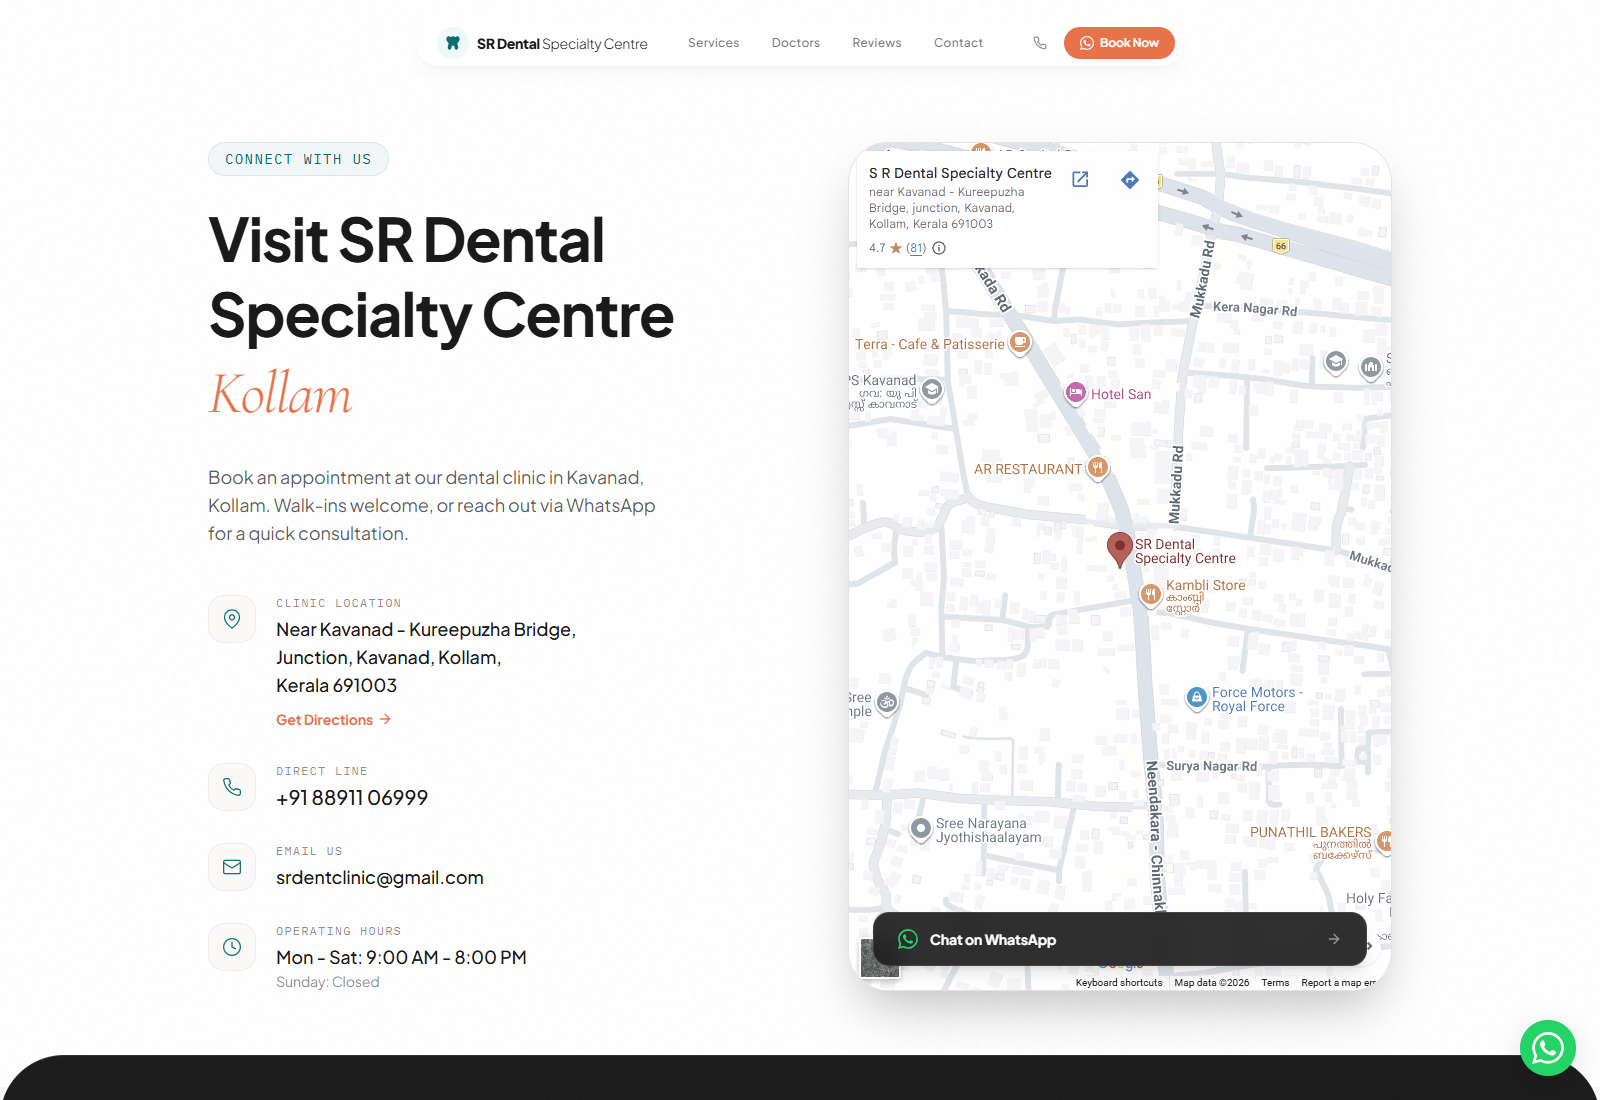The width and height of the screenshot is (1600, 1100).
Task: Click the Kerala 691003 address line
Action: (x=337, y=686)
